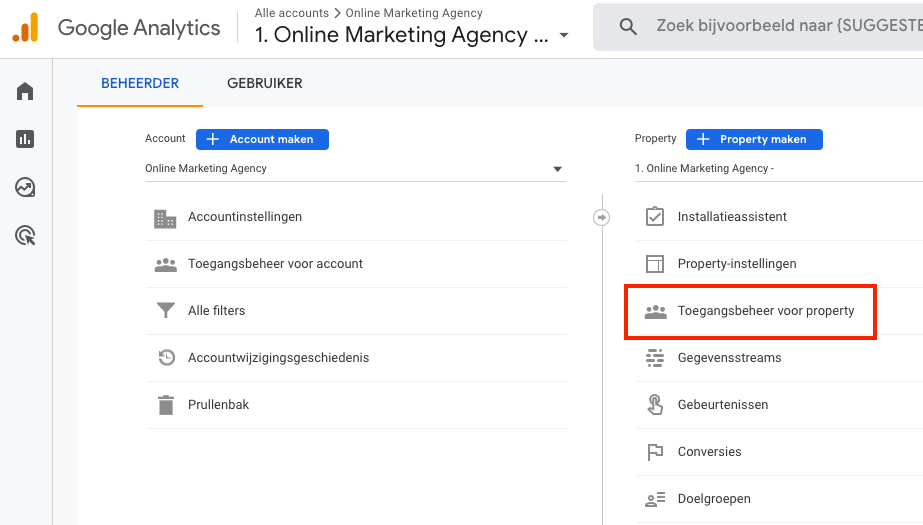Open the property selector dropdown in header
This screenshot has height=525, width=923.
(564, 35)
